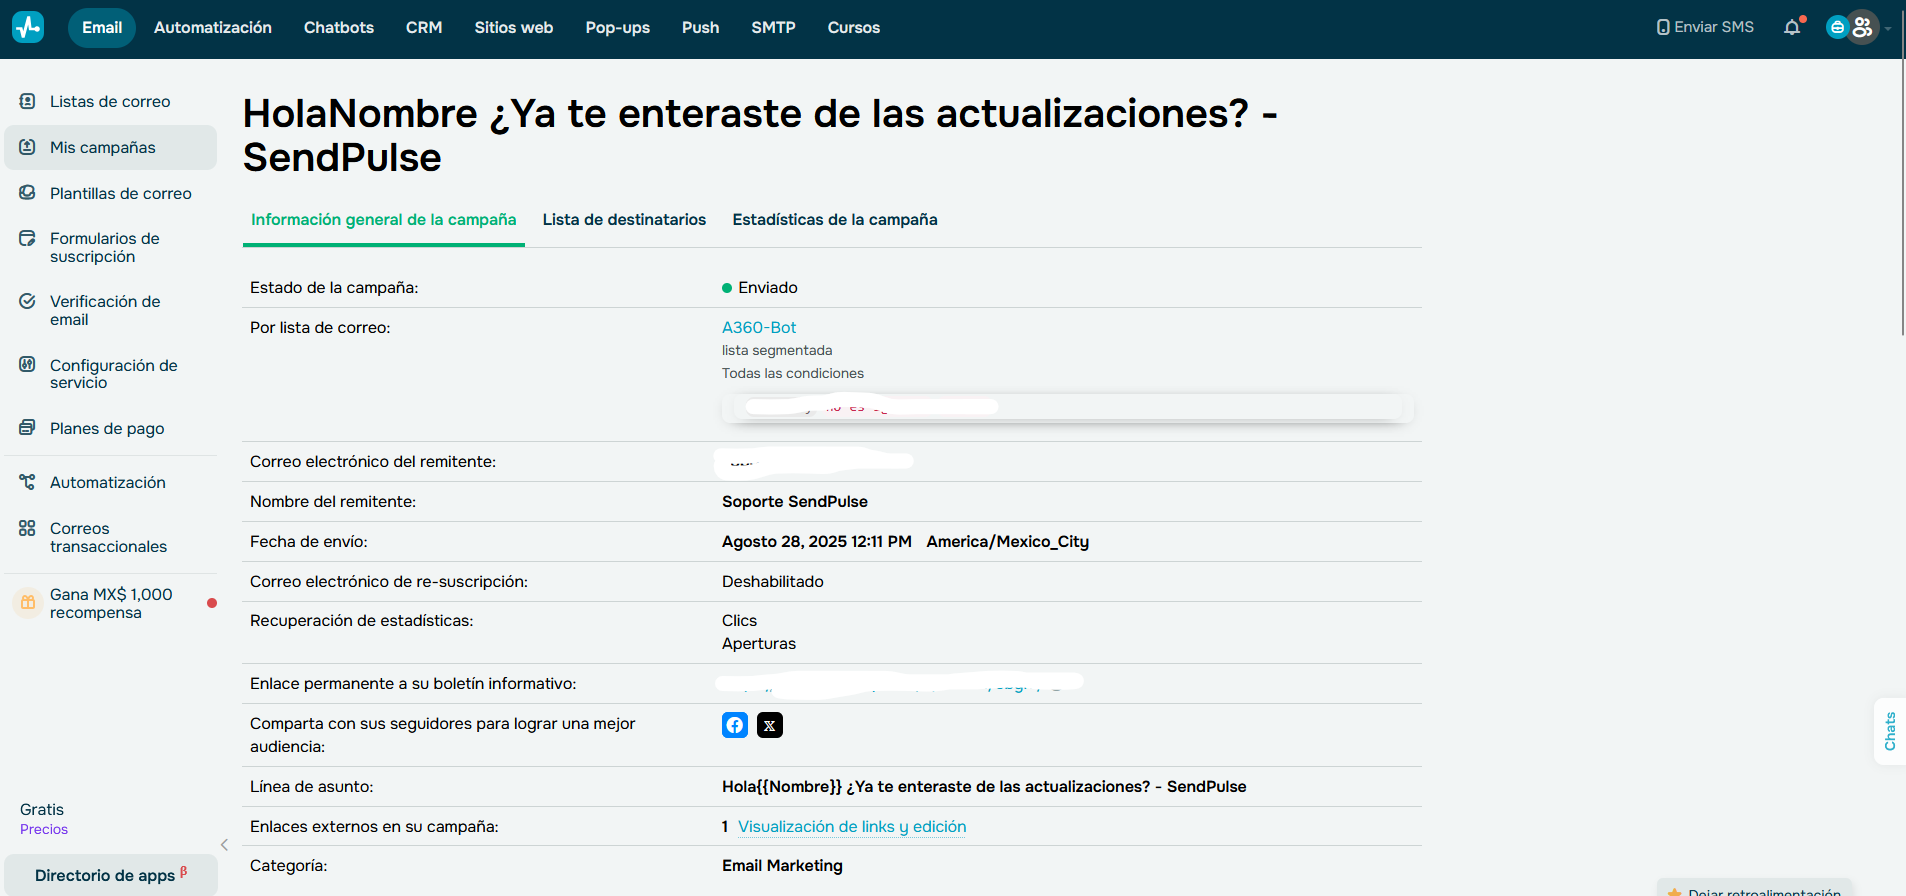Image resolution: width=1906 pixels, height=896 pixels.
Task: Open Directorio de apps
Action: [111, 875]
